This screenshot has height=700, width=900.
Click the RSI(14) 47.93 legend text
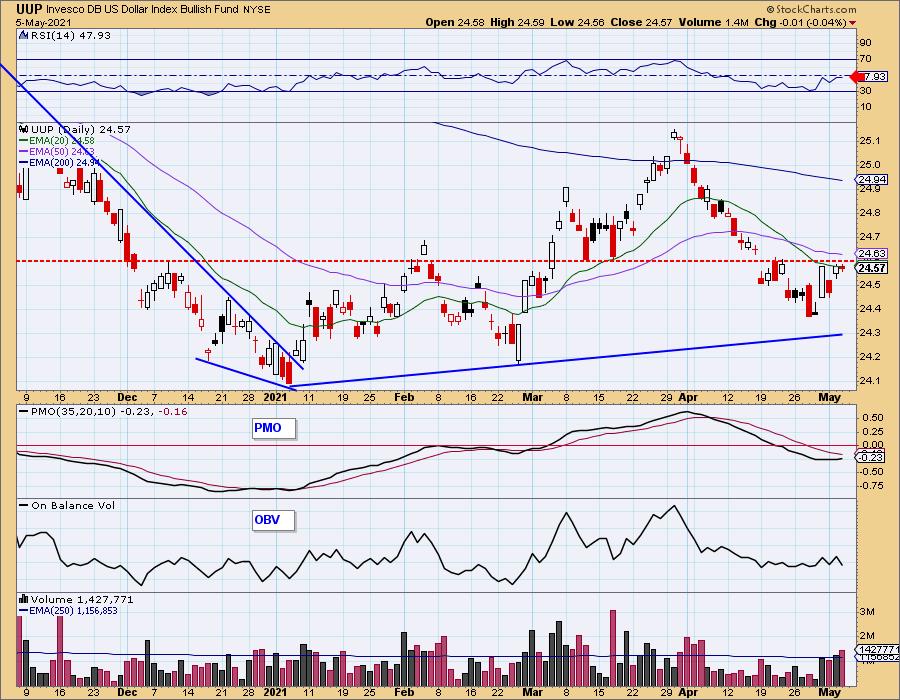coord(71,36)
